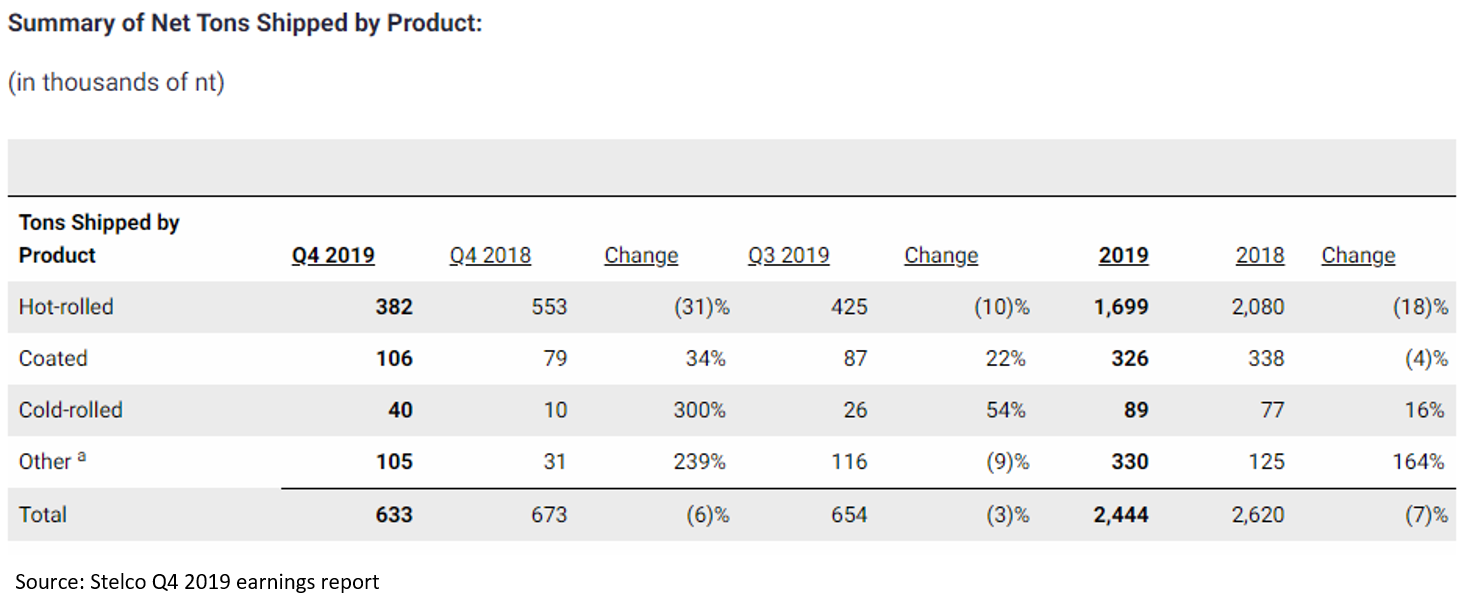Select the Cold-rolled row label
The height and width of the screenshot is (609, 1465).
(x=70, y=410)
